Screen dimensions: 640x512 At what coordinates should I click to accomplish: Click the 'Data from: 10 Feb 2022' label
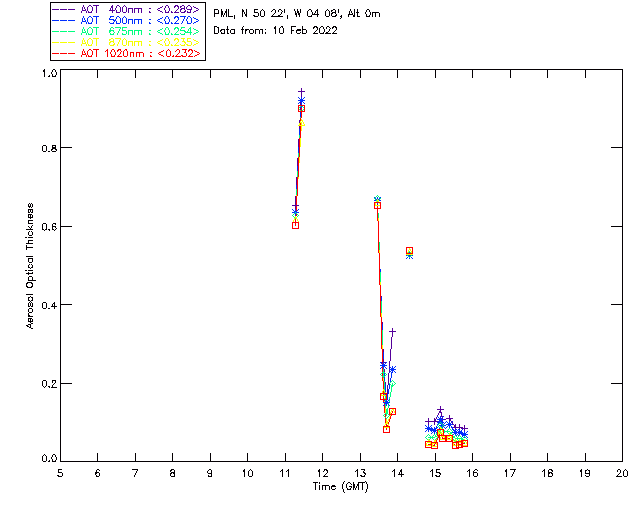pos(276,31)
